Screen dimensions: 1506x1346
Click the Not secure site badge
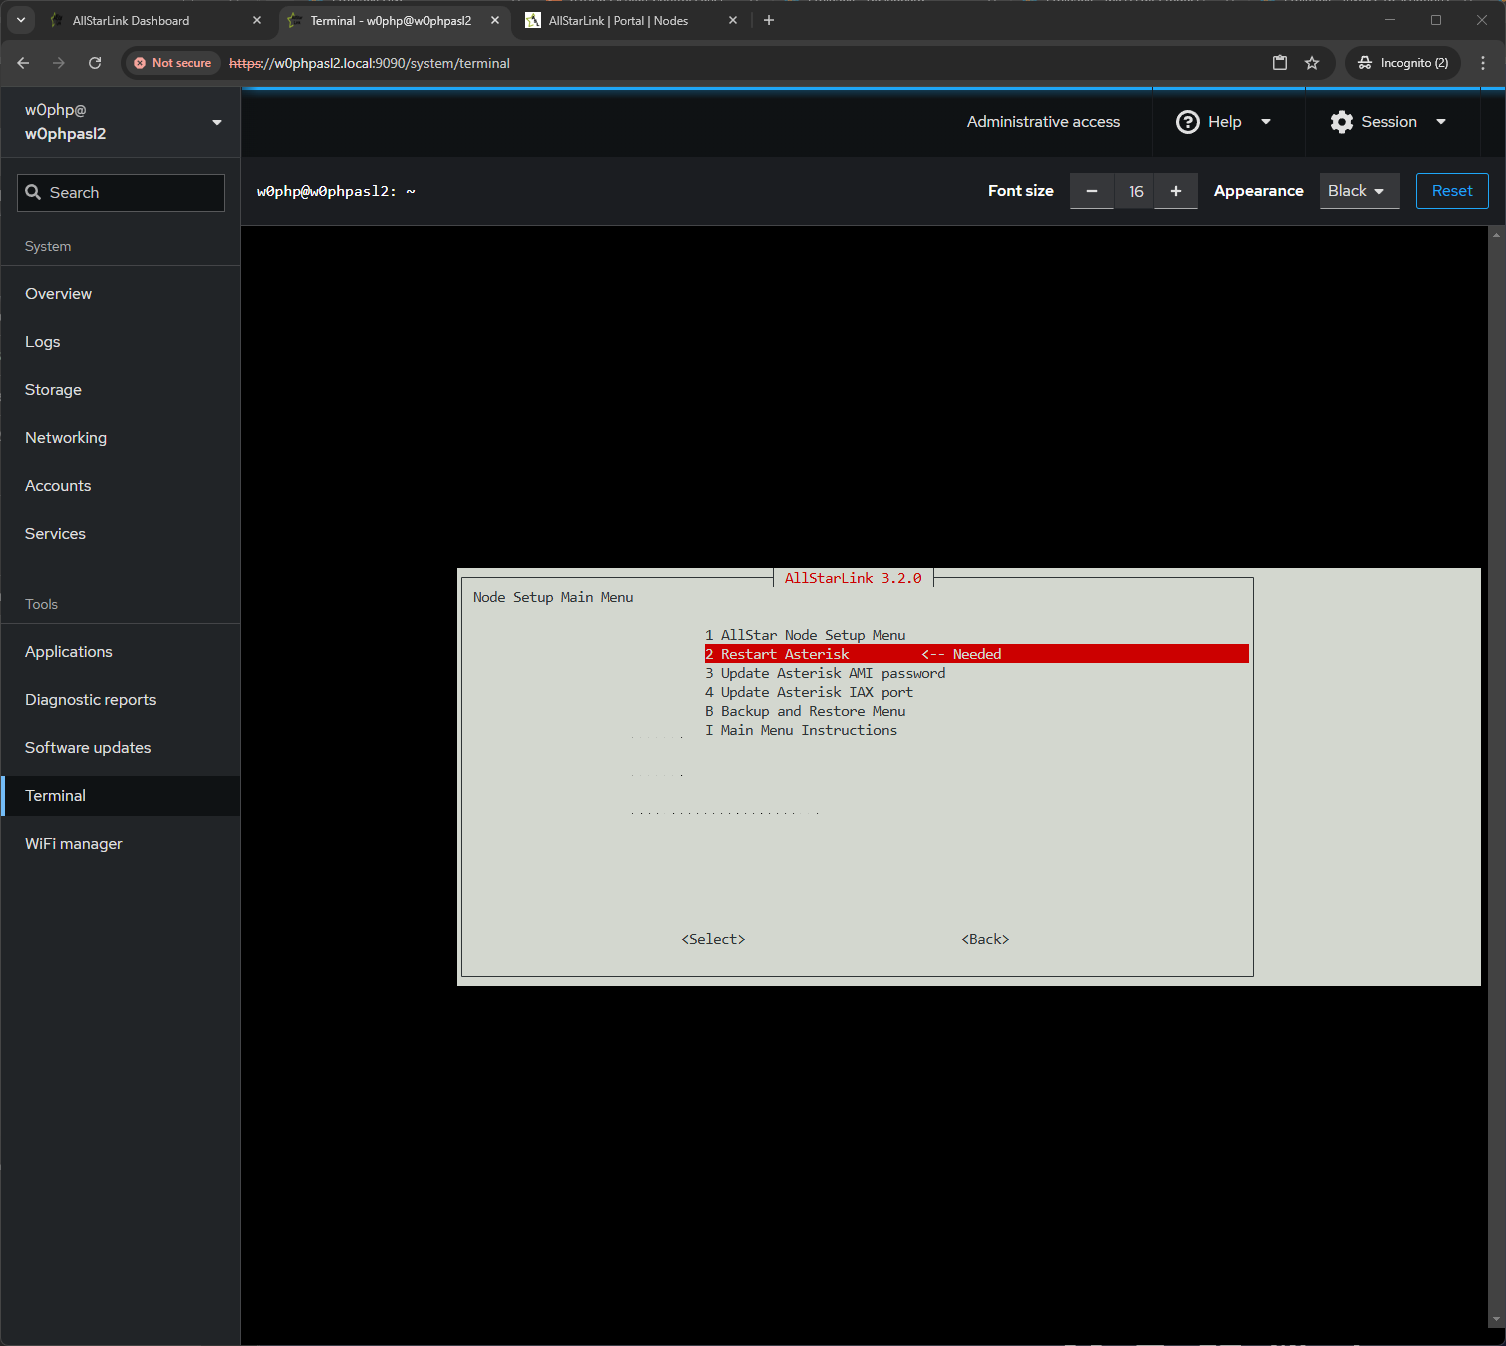(x=173, y=63)
